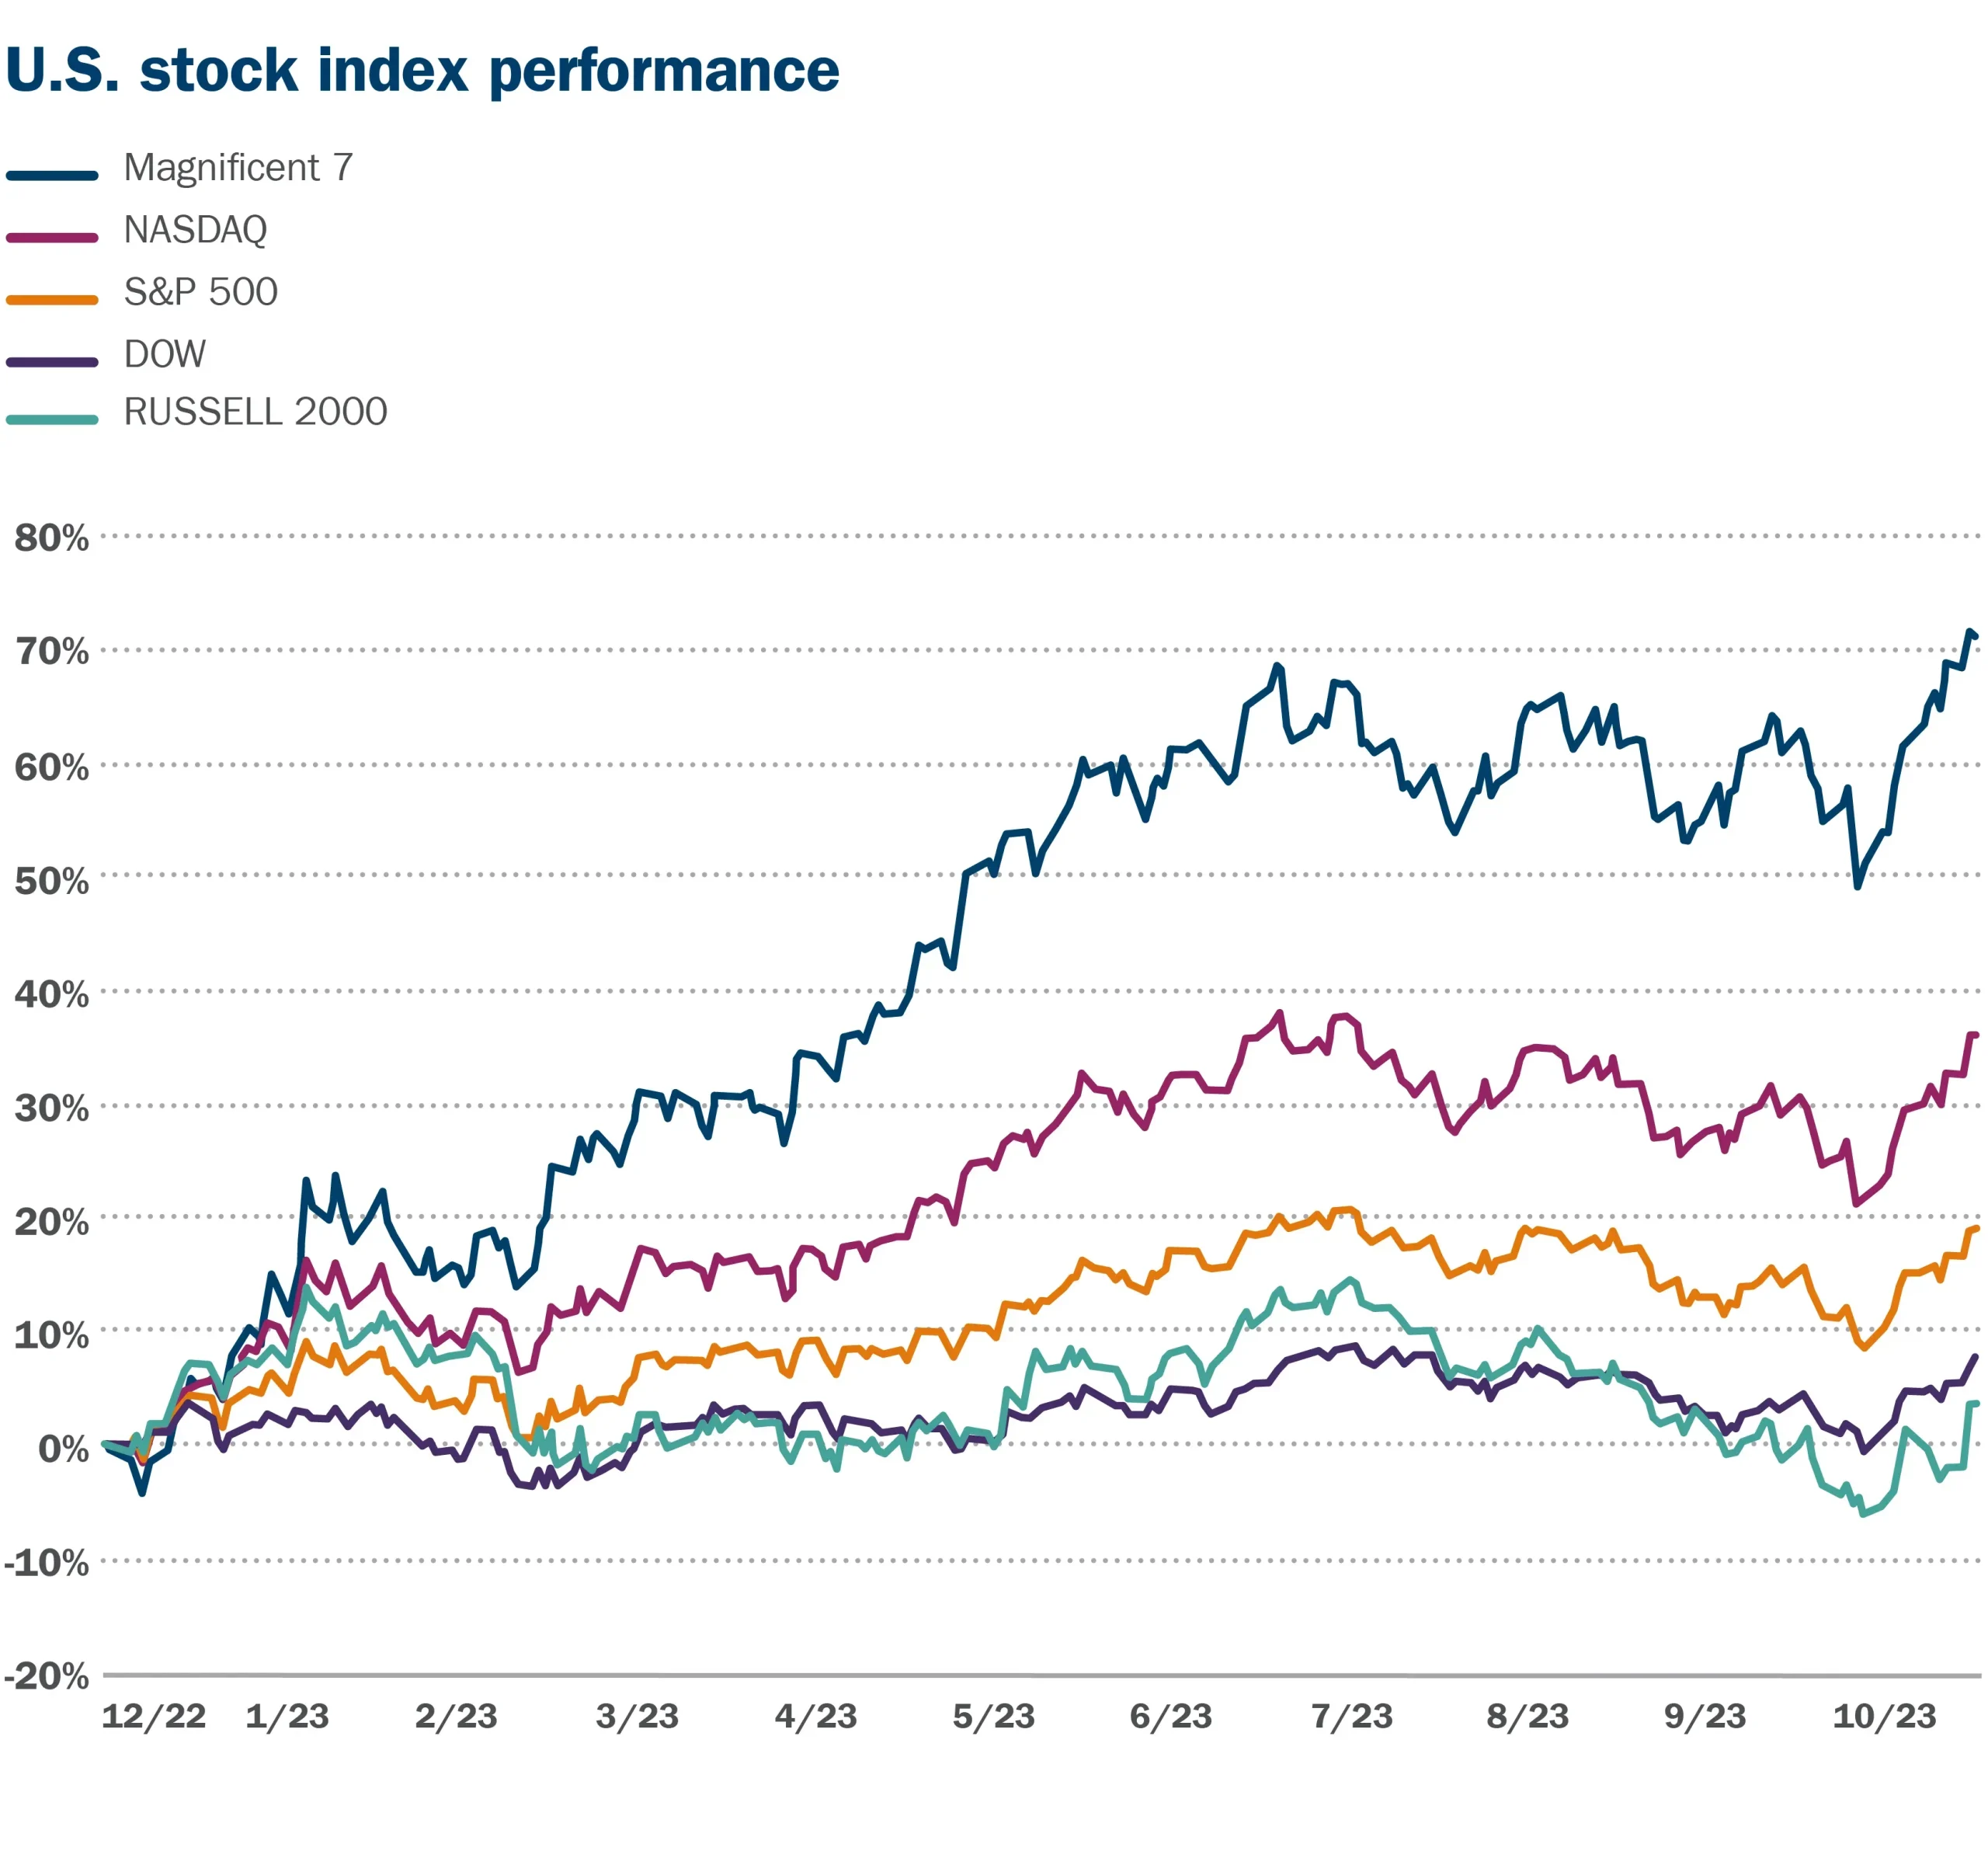
Task: Click the -20% y-axis label
Action: 46,1676
